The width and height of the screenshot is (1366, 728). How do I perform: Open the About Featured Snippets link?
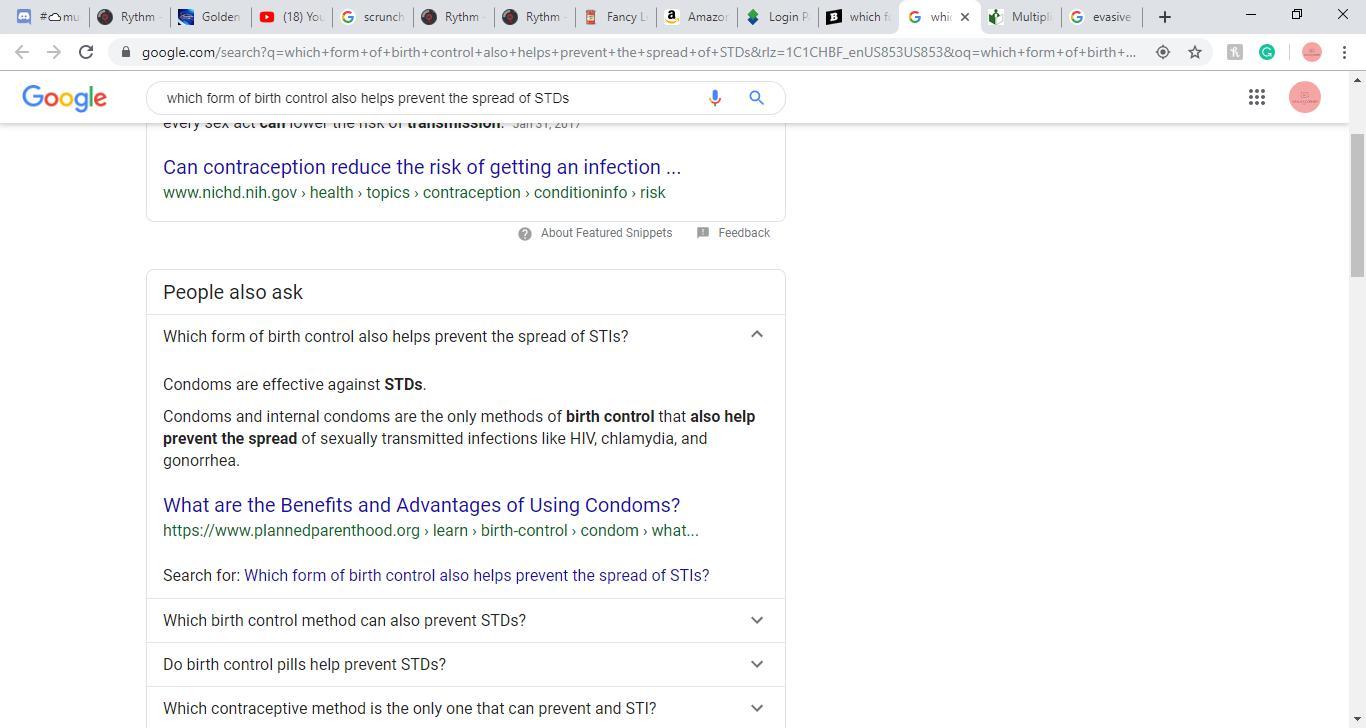pos(606,233)
